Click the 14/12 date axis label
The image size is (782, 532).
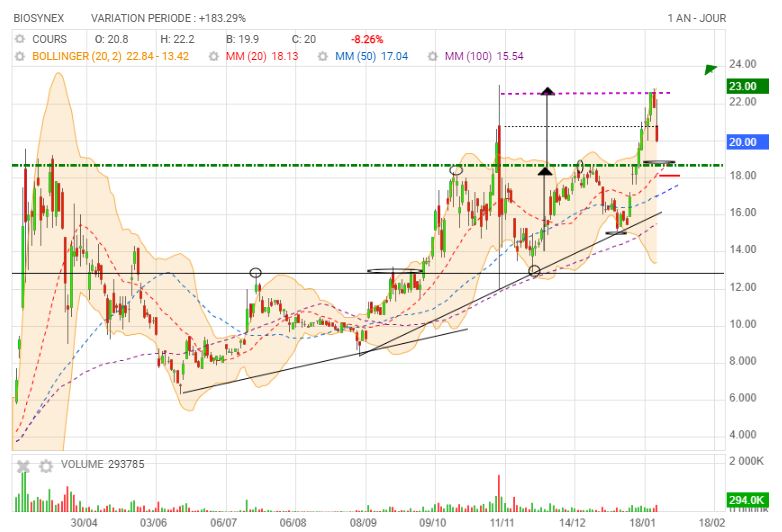pos(572,523)
